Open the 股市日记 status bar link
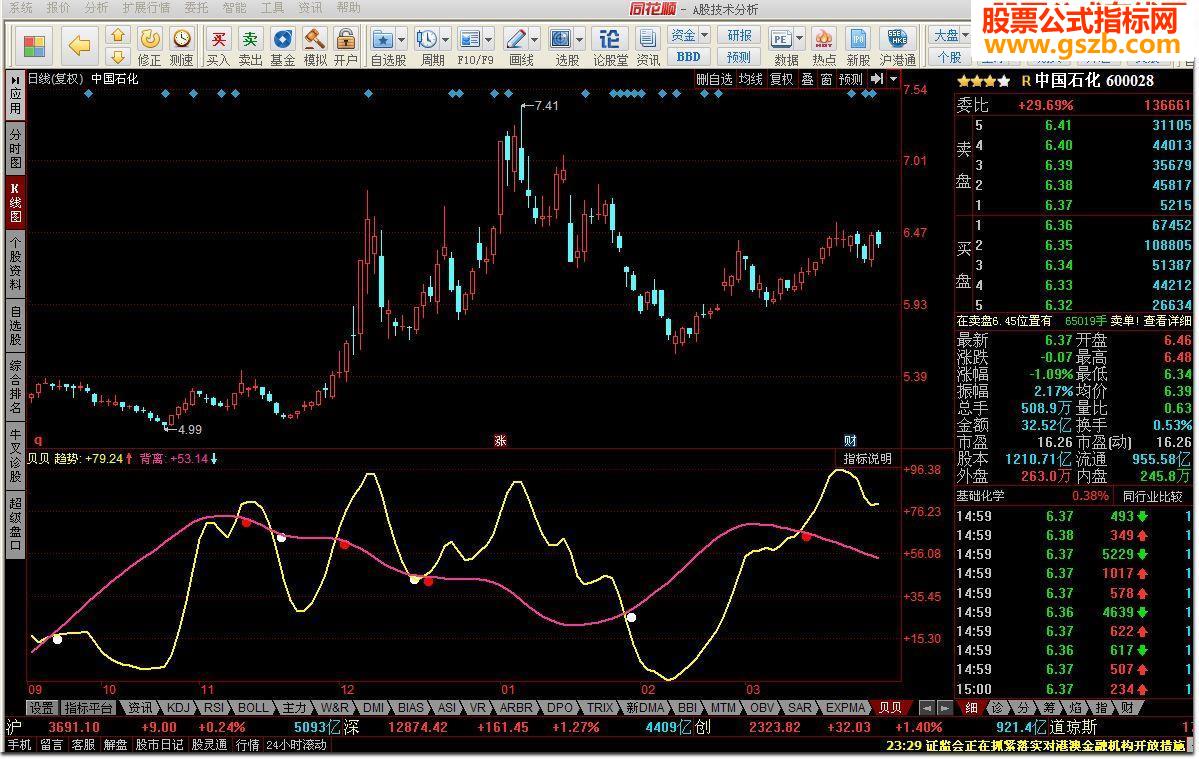 (x=160, y=744)
